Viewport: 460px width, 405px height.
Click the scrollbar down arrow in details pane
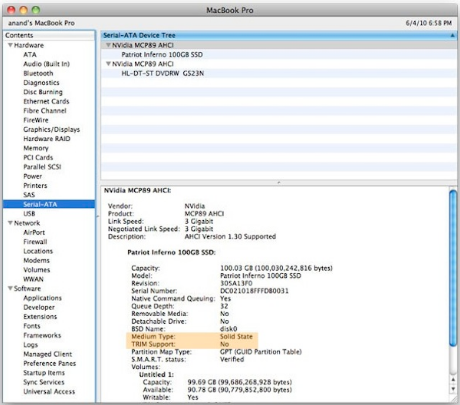[x=453, y=389]
